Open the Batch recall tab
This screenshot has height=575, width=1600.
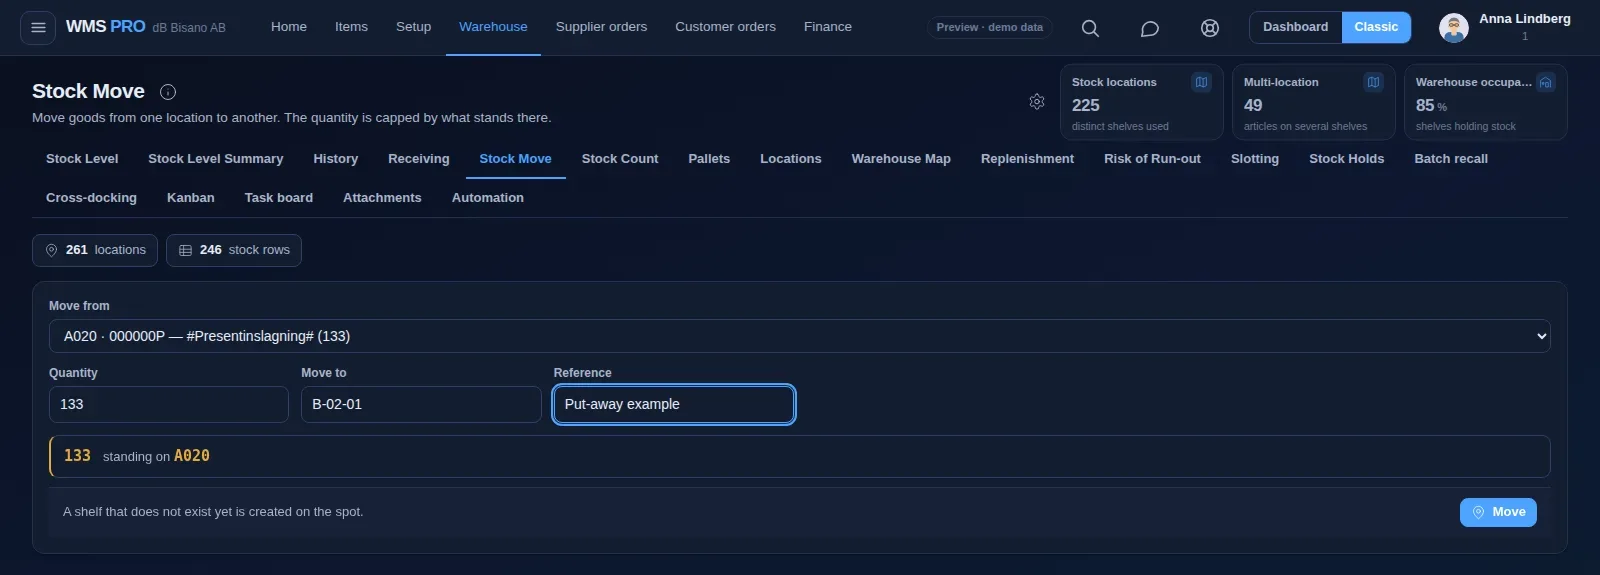[1451, 159]
